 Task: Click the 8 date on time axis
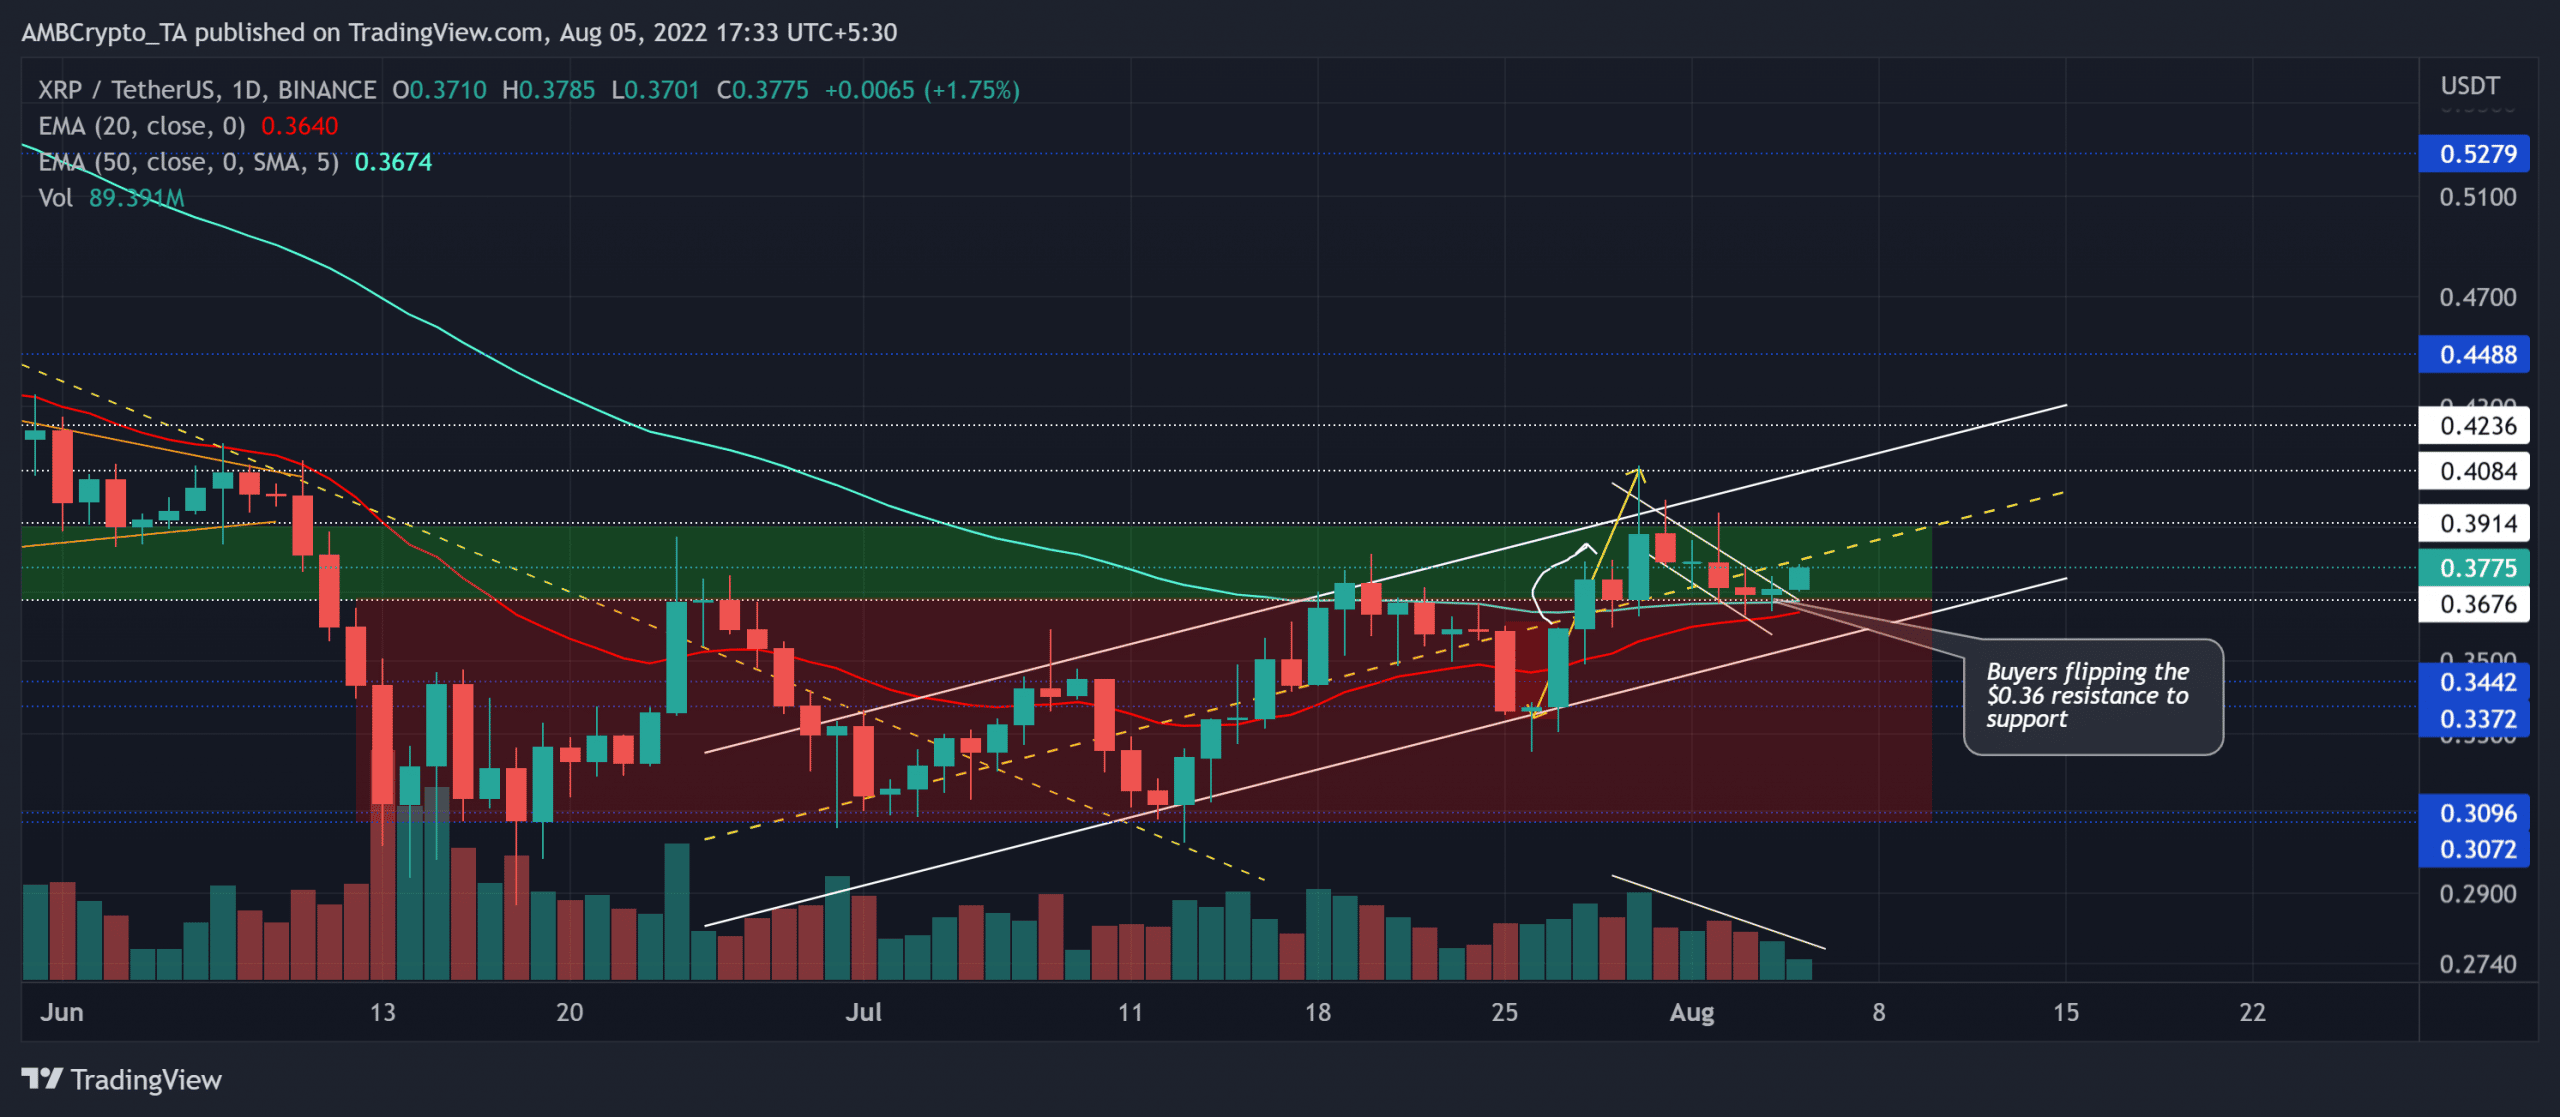click(x=1879, y=1012)
